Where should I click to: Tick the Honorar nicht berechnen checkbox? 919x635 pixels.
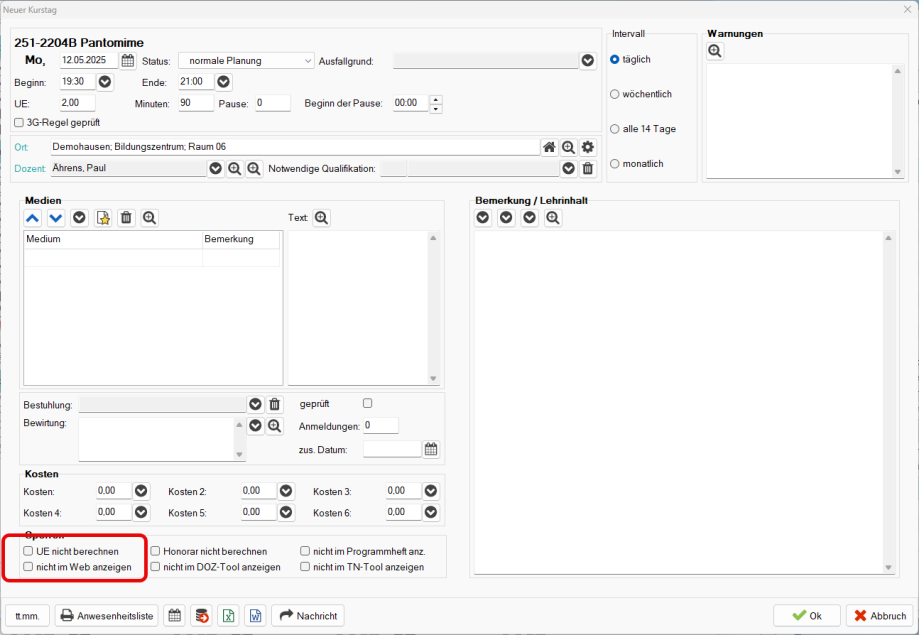[155, 551]
